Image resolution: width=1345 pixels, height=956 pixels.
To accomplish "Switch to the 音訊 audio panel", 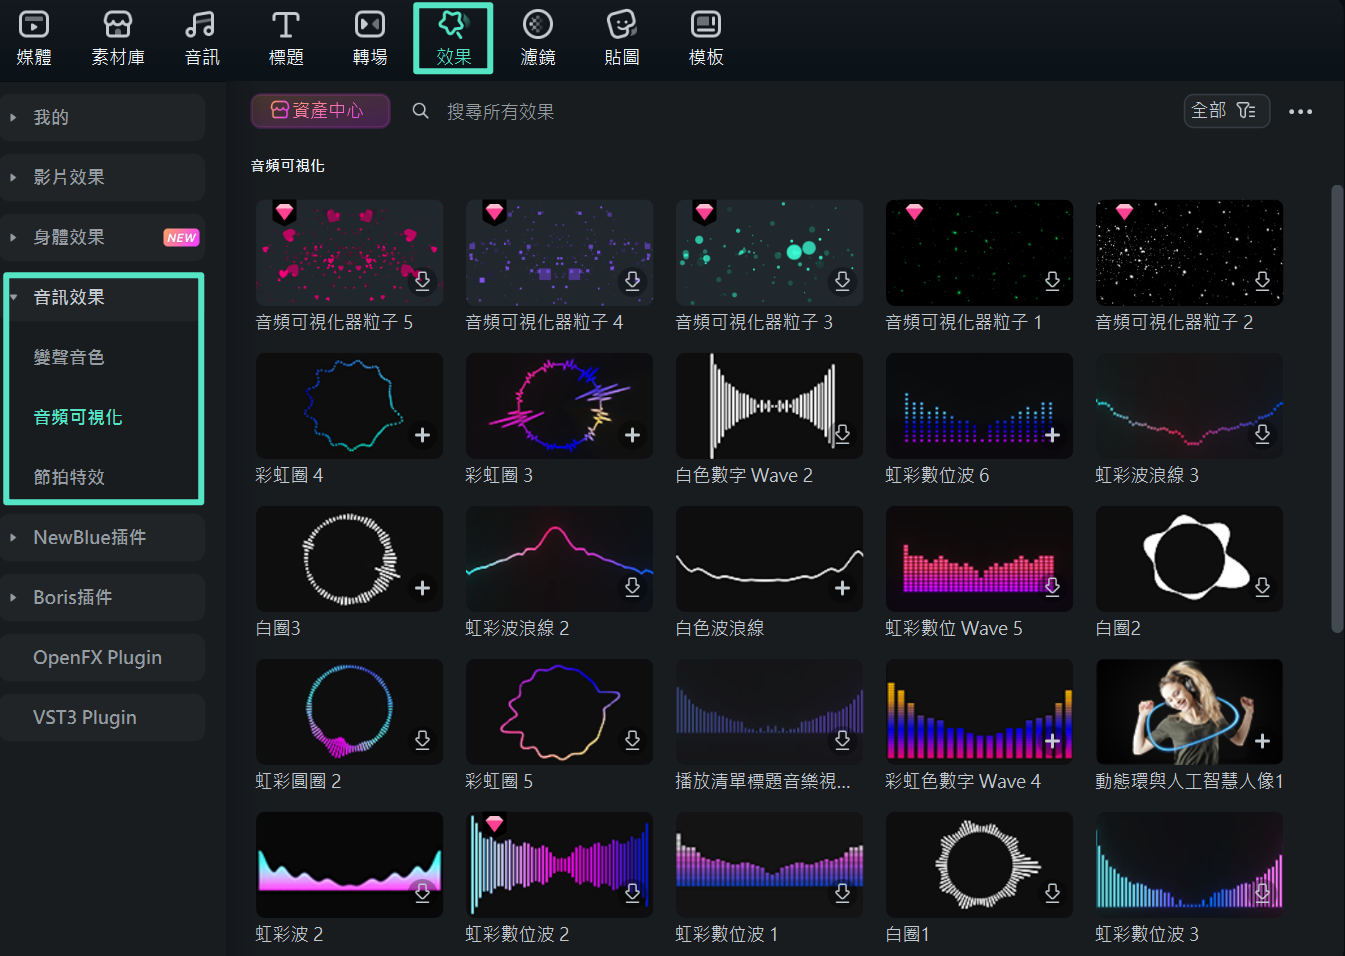I will coord(201,38).
